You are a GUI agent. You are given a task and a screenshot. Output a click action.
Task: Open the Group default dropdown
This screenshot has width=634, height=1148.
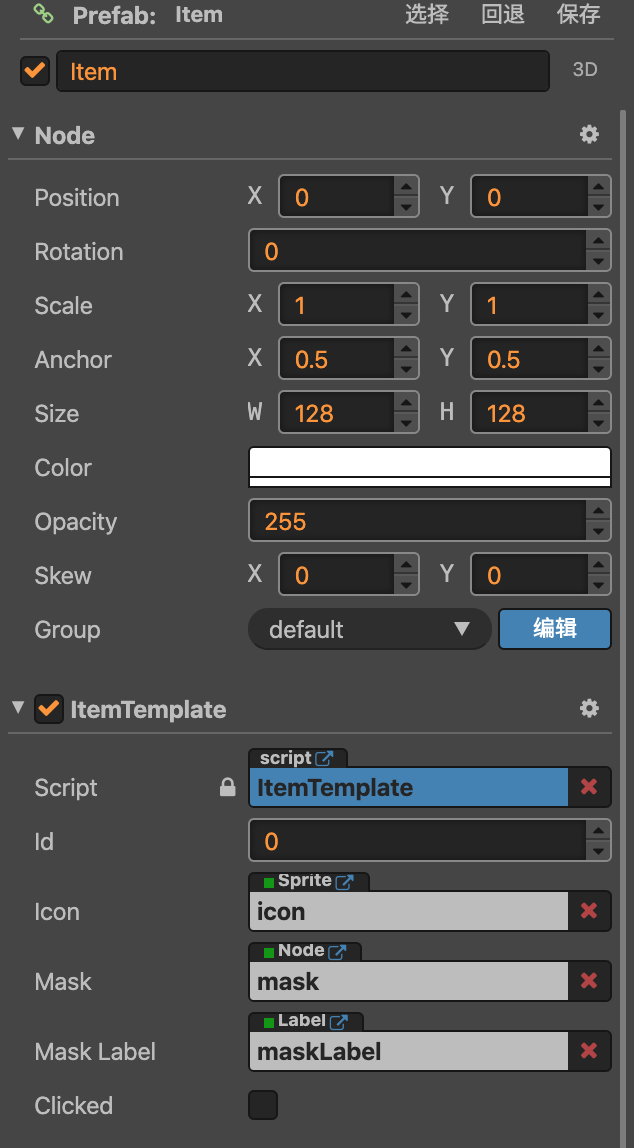[x=369, y=629]
